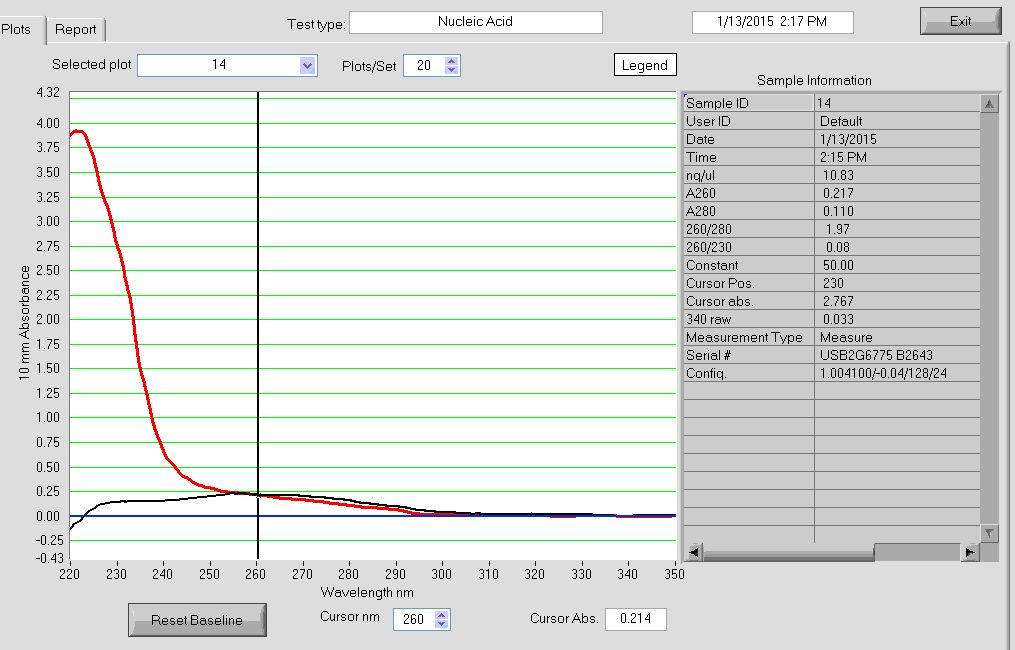The width and height of the screenshot is (1015, 650).
Task: Decrement Cursor nm using the down arrow
Action: [442, 625]
